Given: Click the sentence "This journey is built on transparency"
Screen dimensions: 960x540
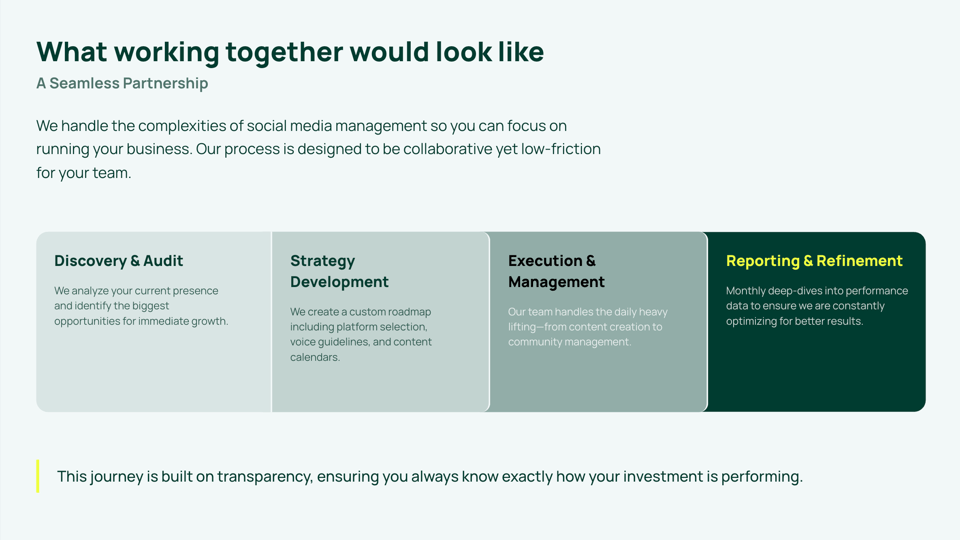Looking at the screenshot, I should click(x=430, y=476).
